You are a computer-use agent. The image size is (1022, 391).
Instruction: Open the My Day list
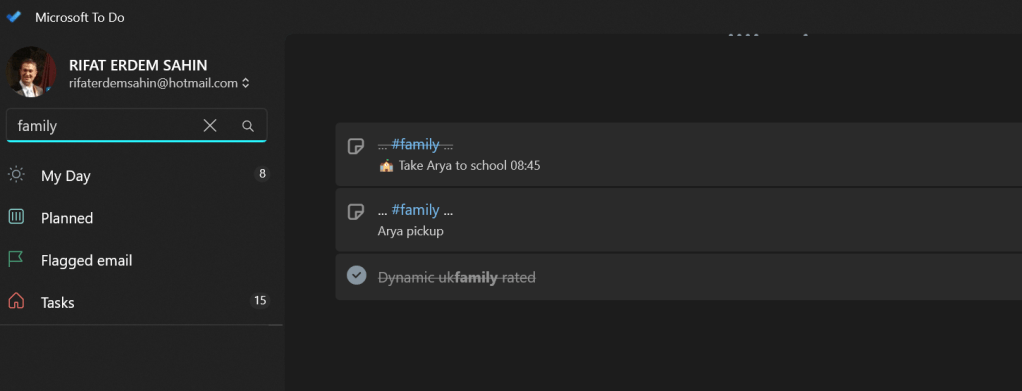point(141,175)
